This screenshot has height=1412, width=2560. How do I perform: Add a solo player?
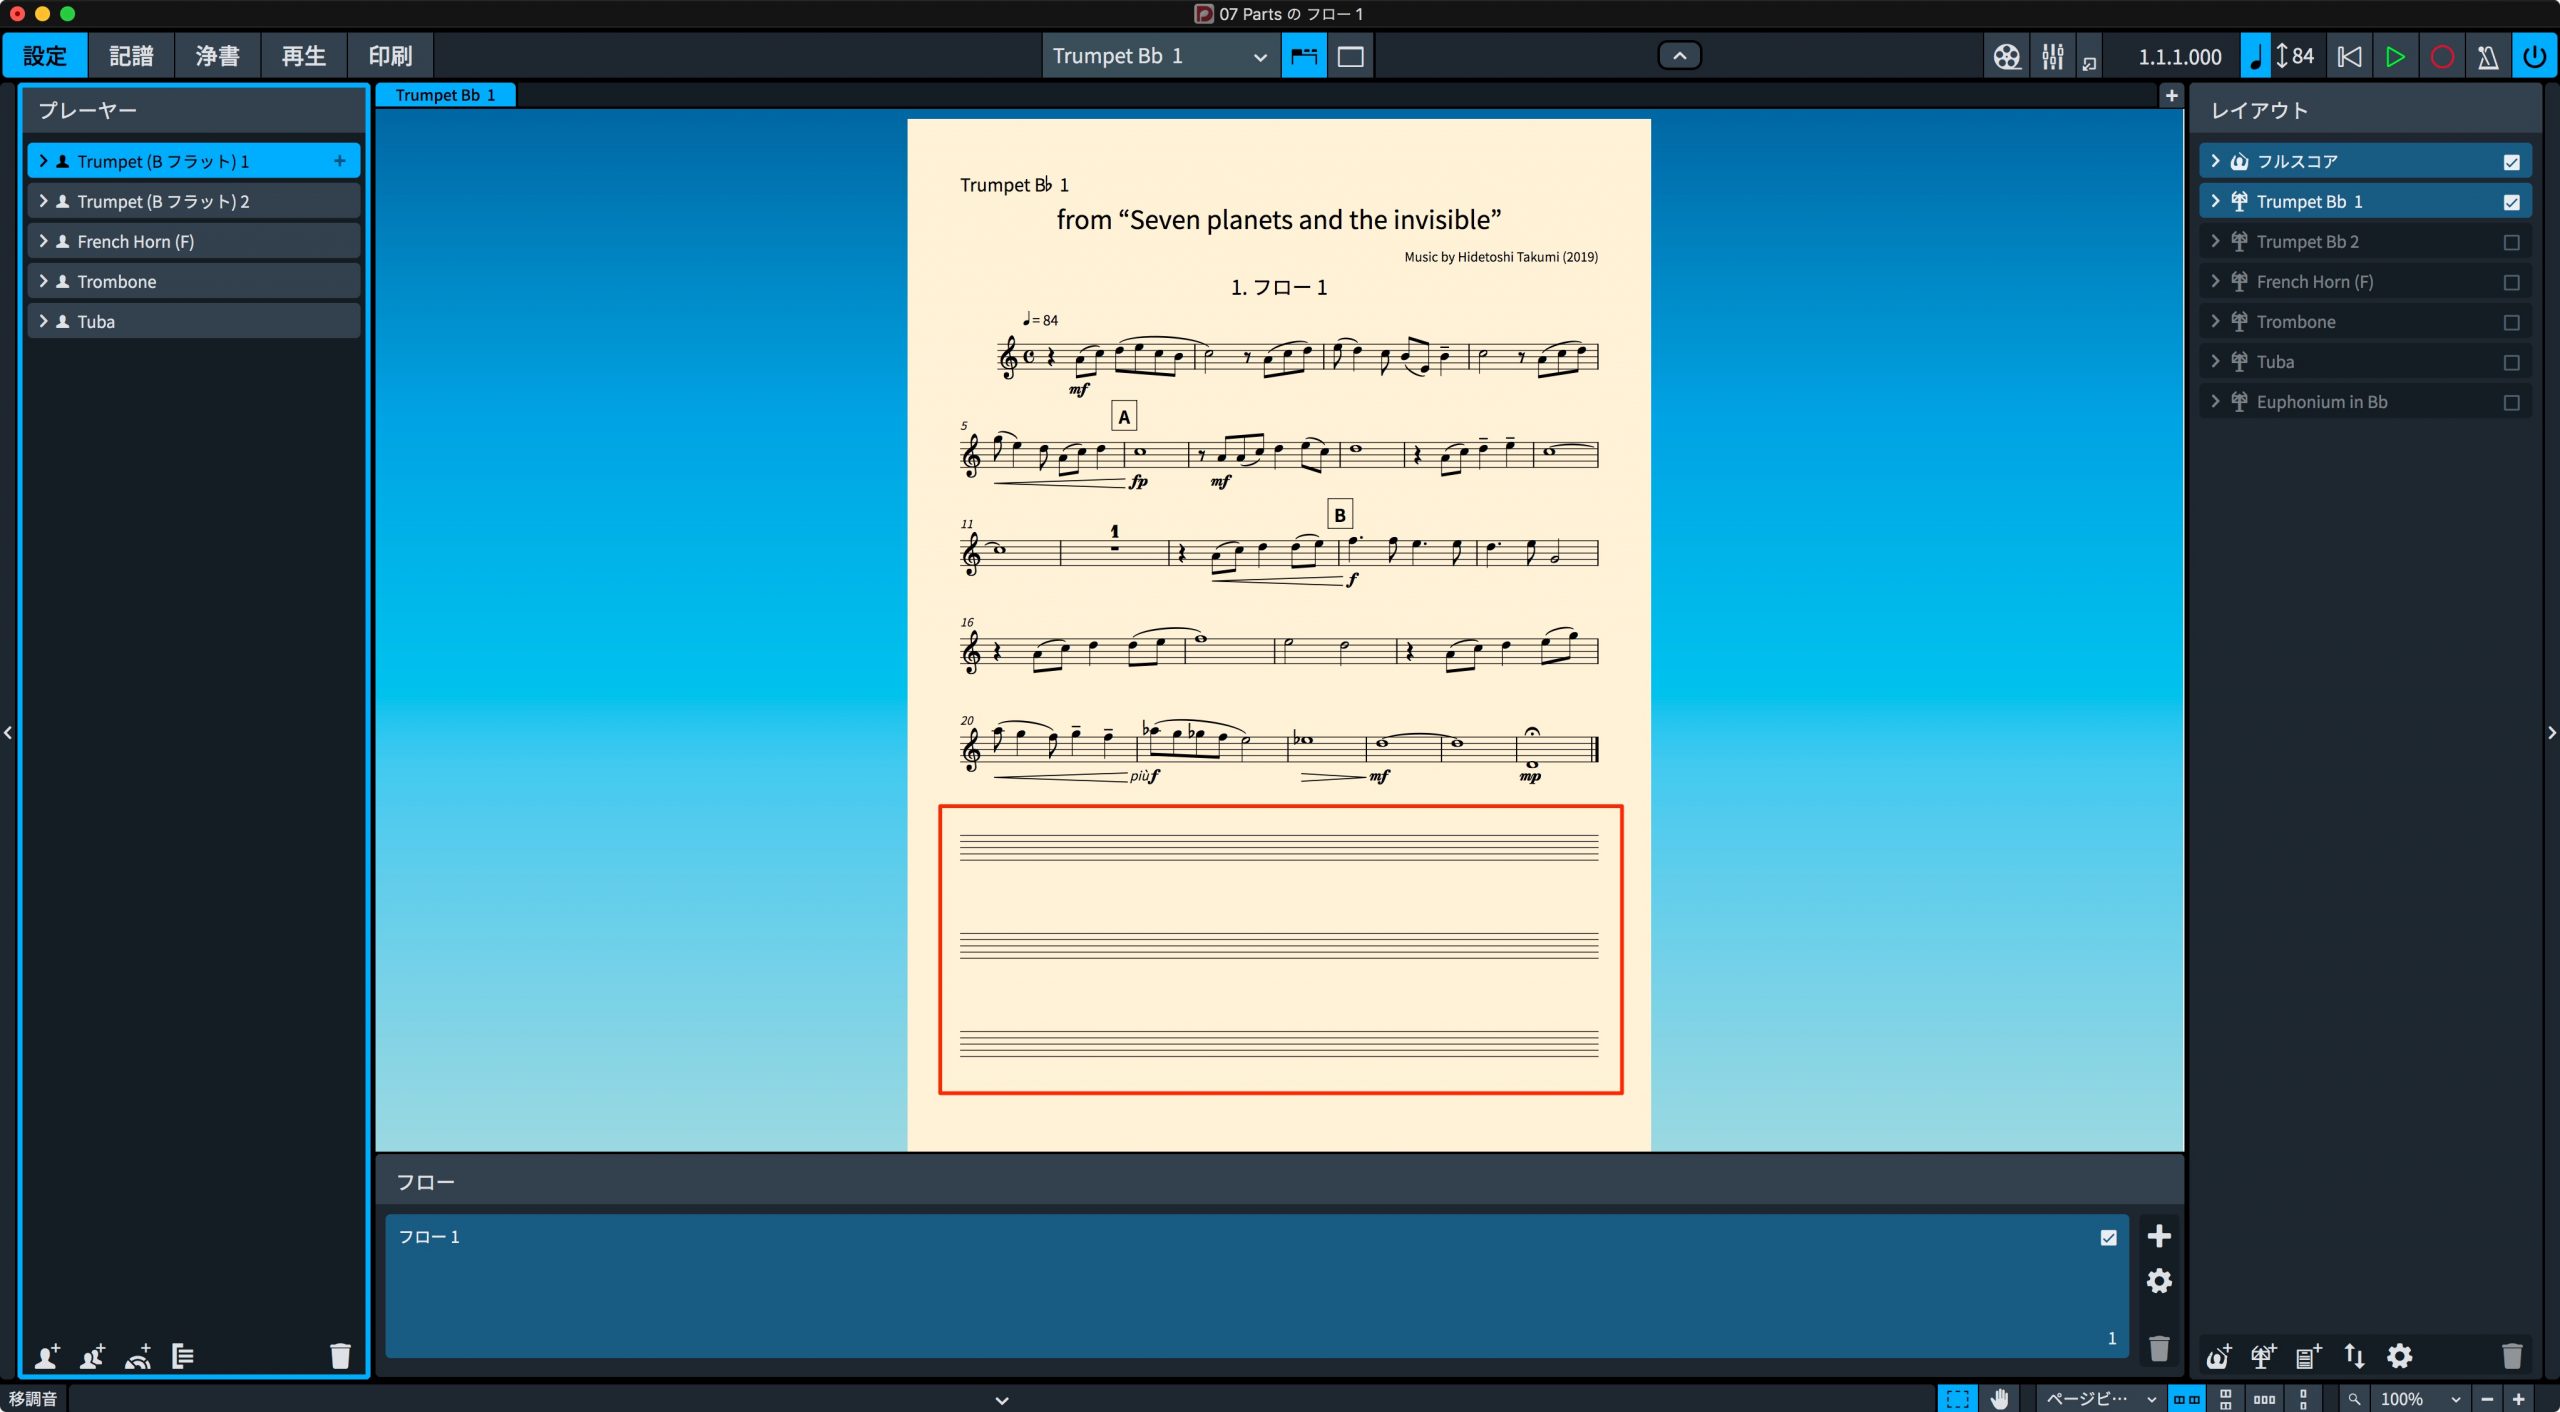point(47,1356)
